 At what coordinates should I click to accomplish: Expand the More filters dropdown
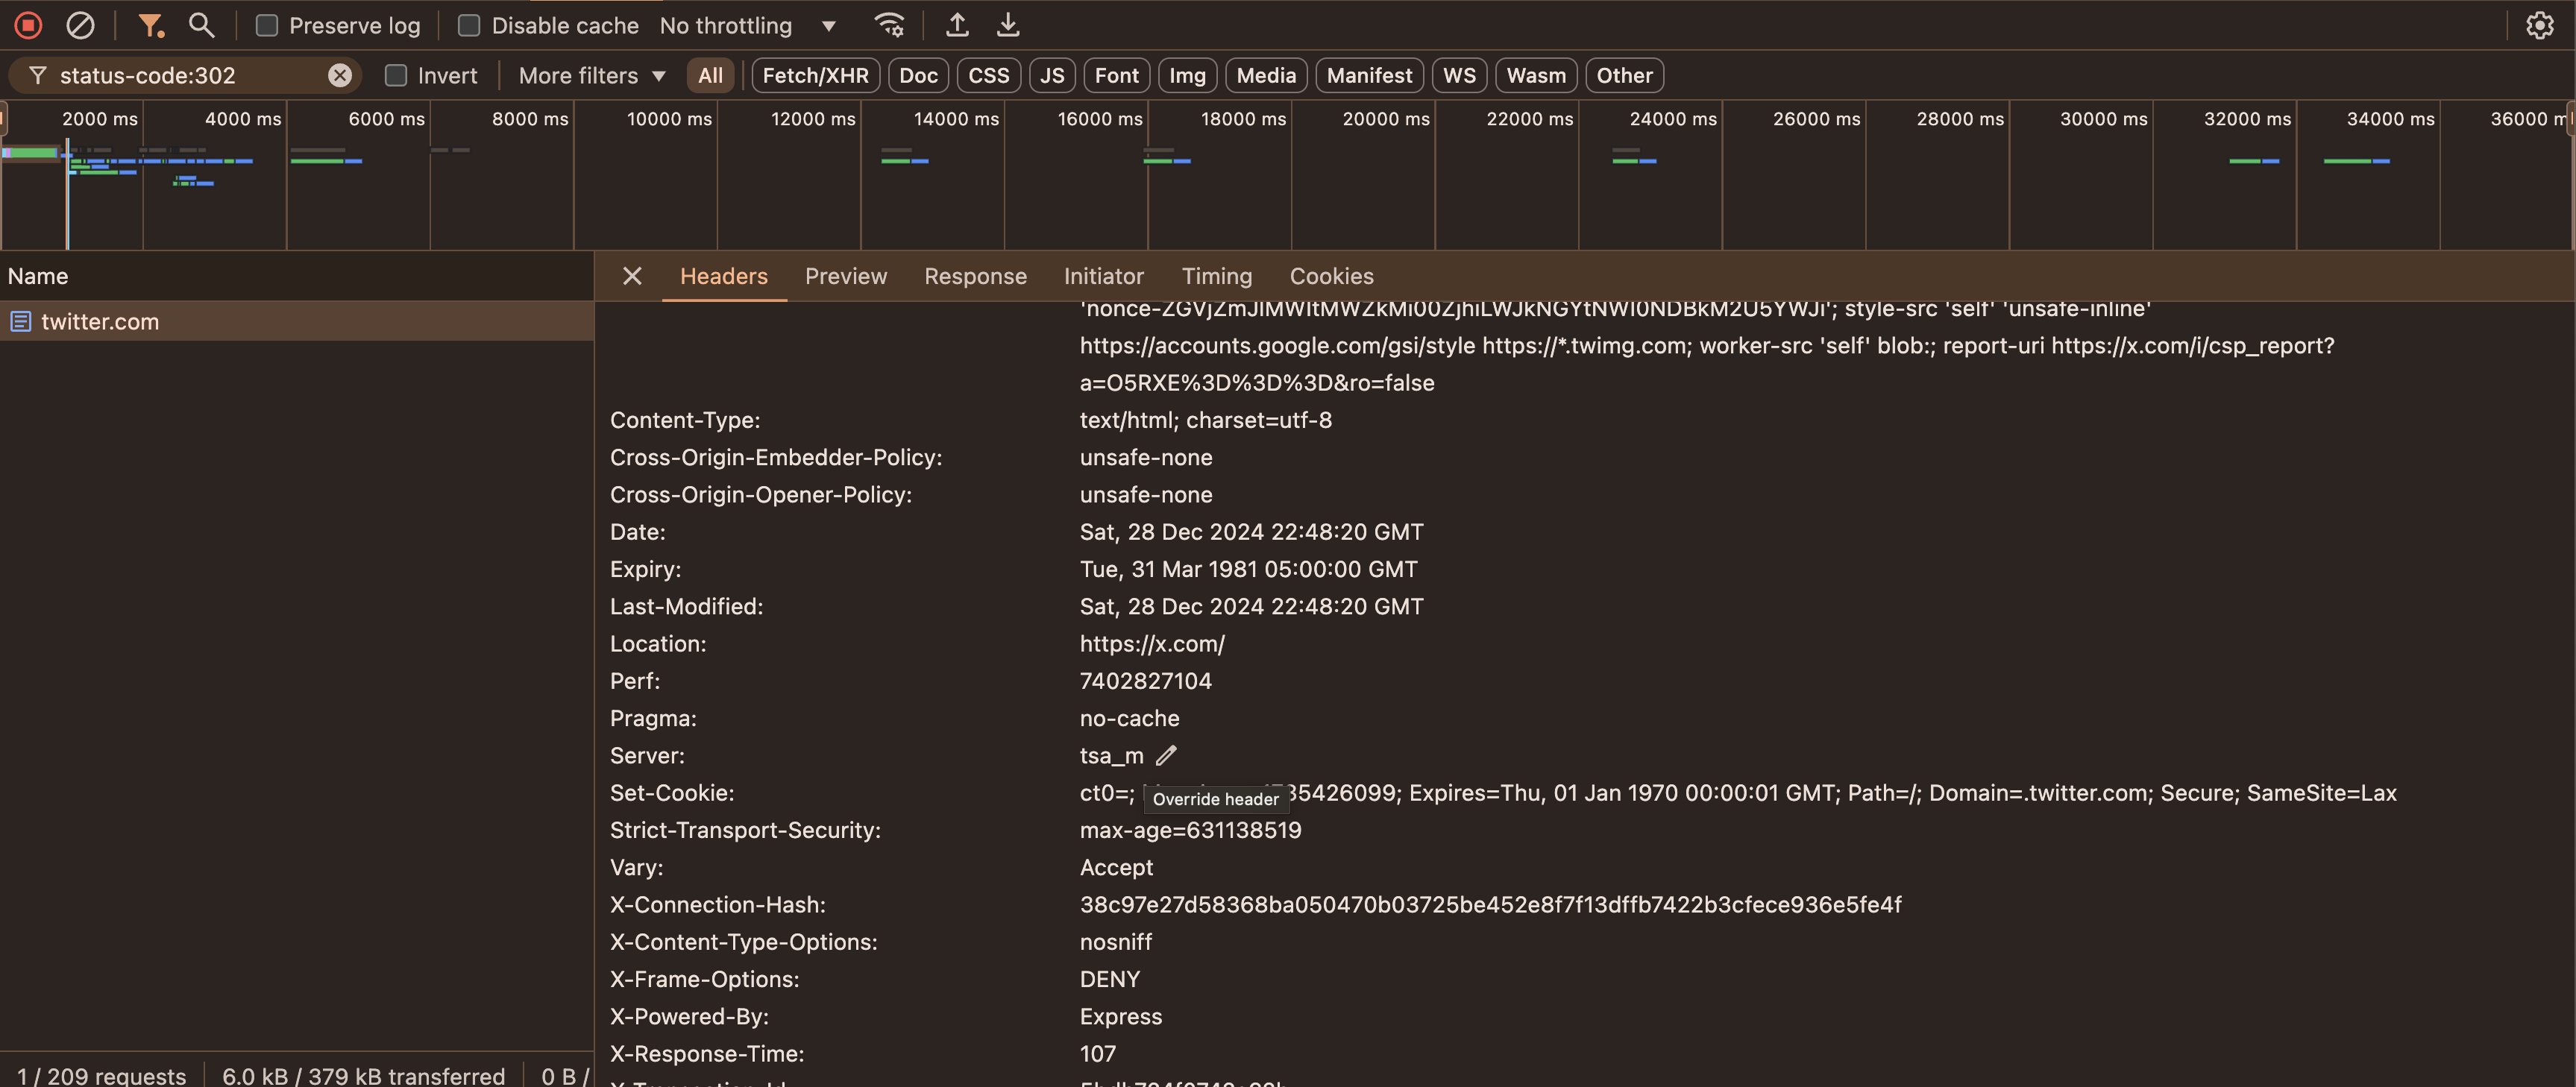click(590, 75)
